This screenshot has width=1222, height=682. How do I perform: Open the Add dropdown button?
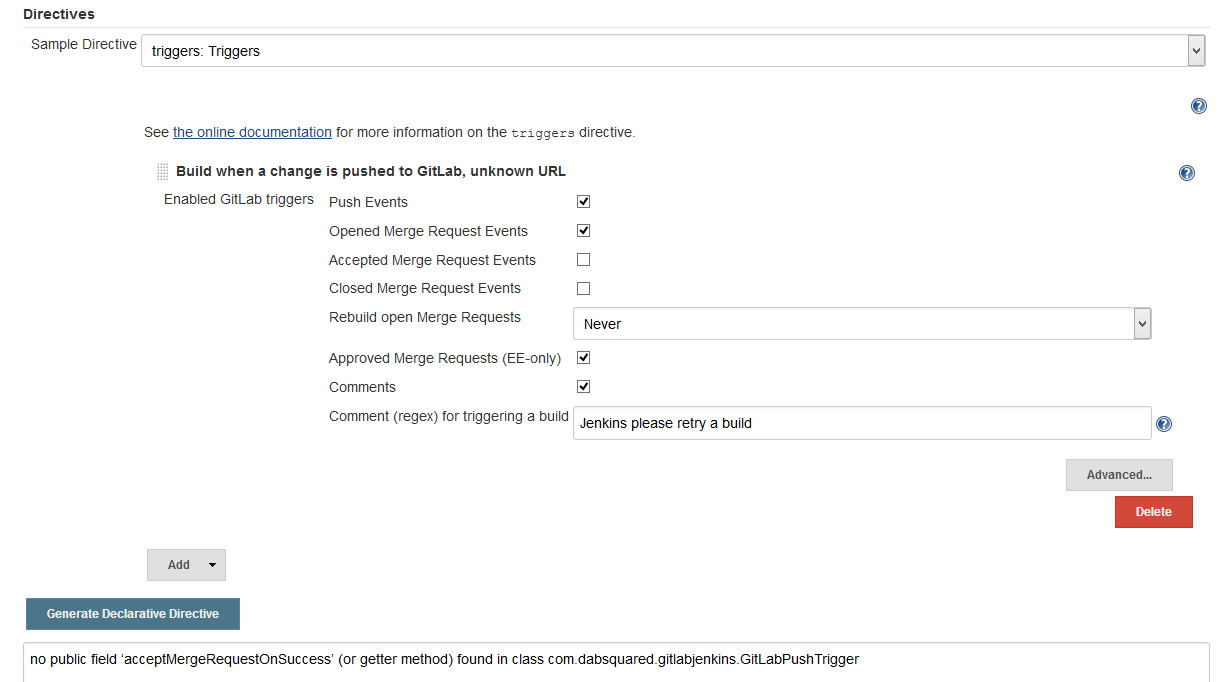[186, 565]
